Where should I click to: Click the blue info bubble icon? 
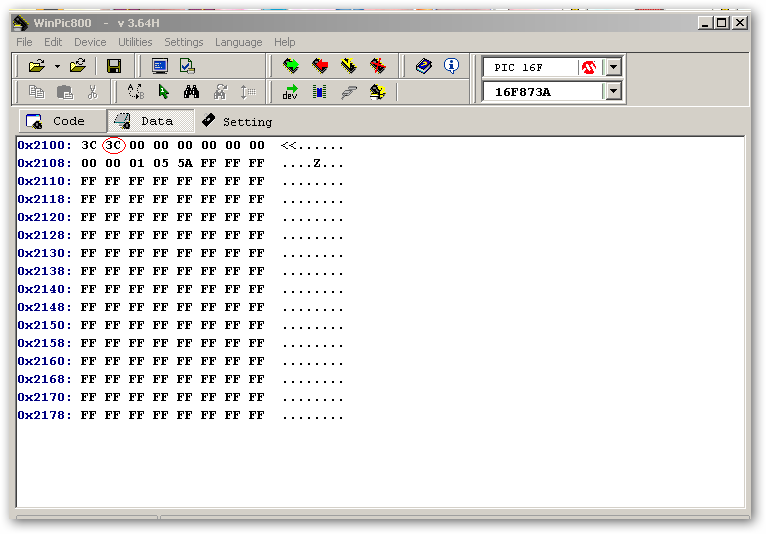point(451,65)
